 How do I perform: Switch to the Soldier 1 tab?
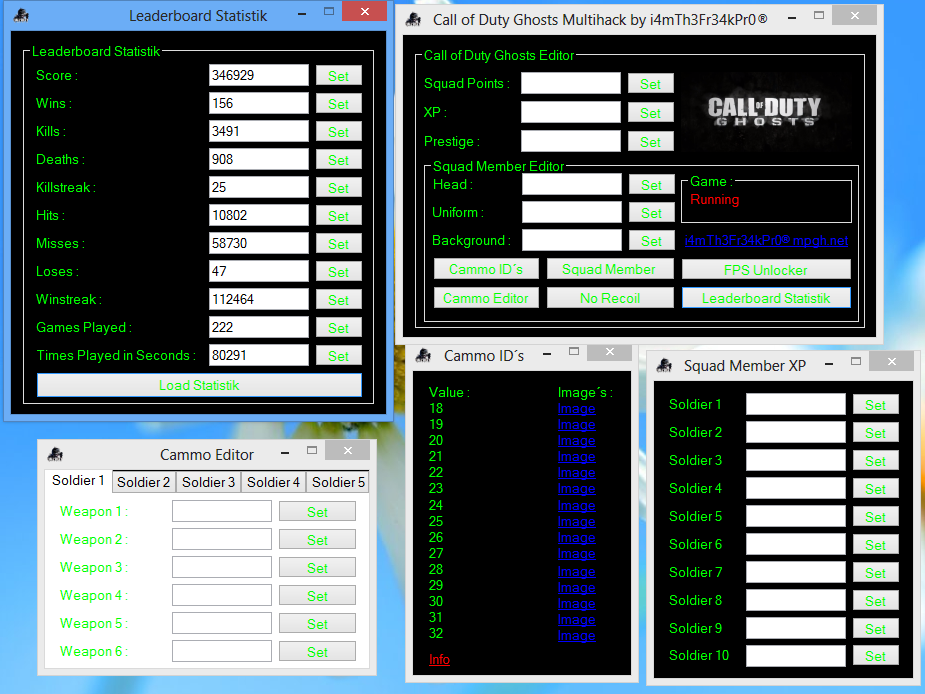pyautogui.click(x=78, y=481)
